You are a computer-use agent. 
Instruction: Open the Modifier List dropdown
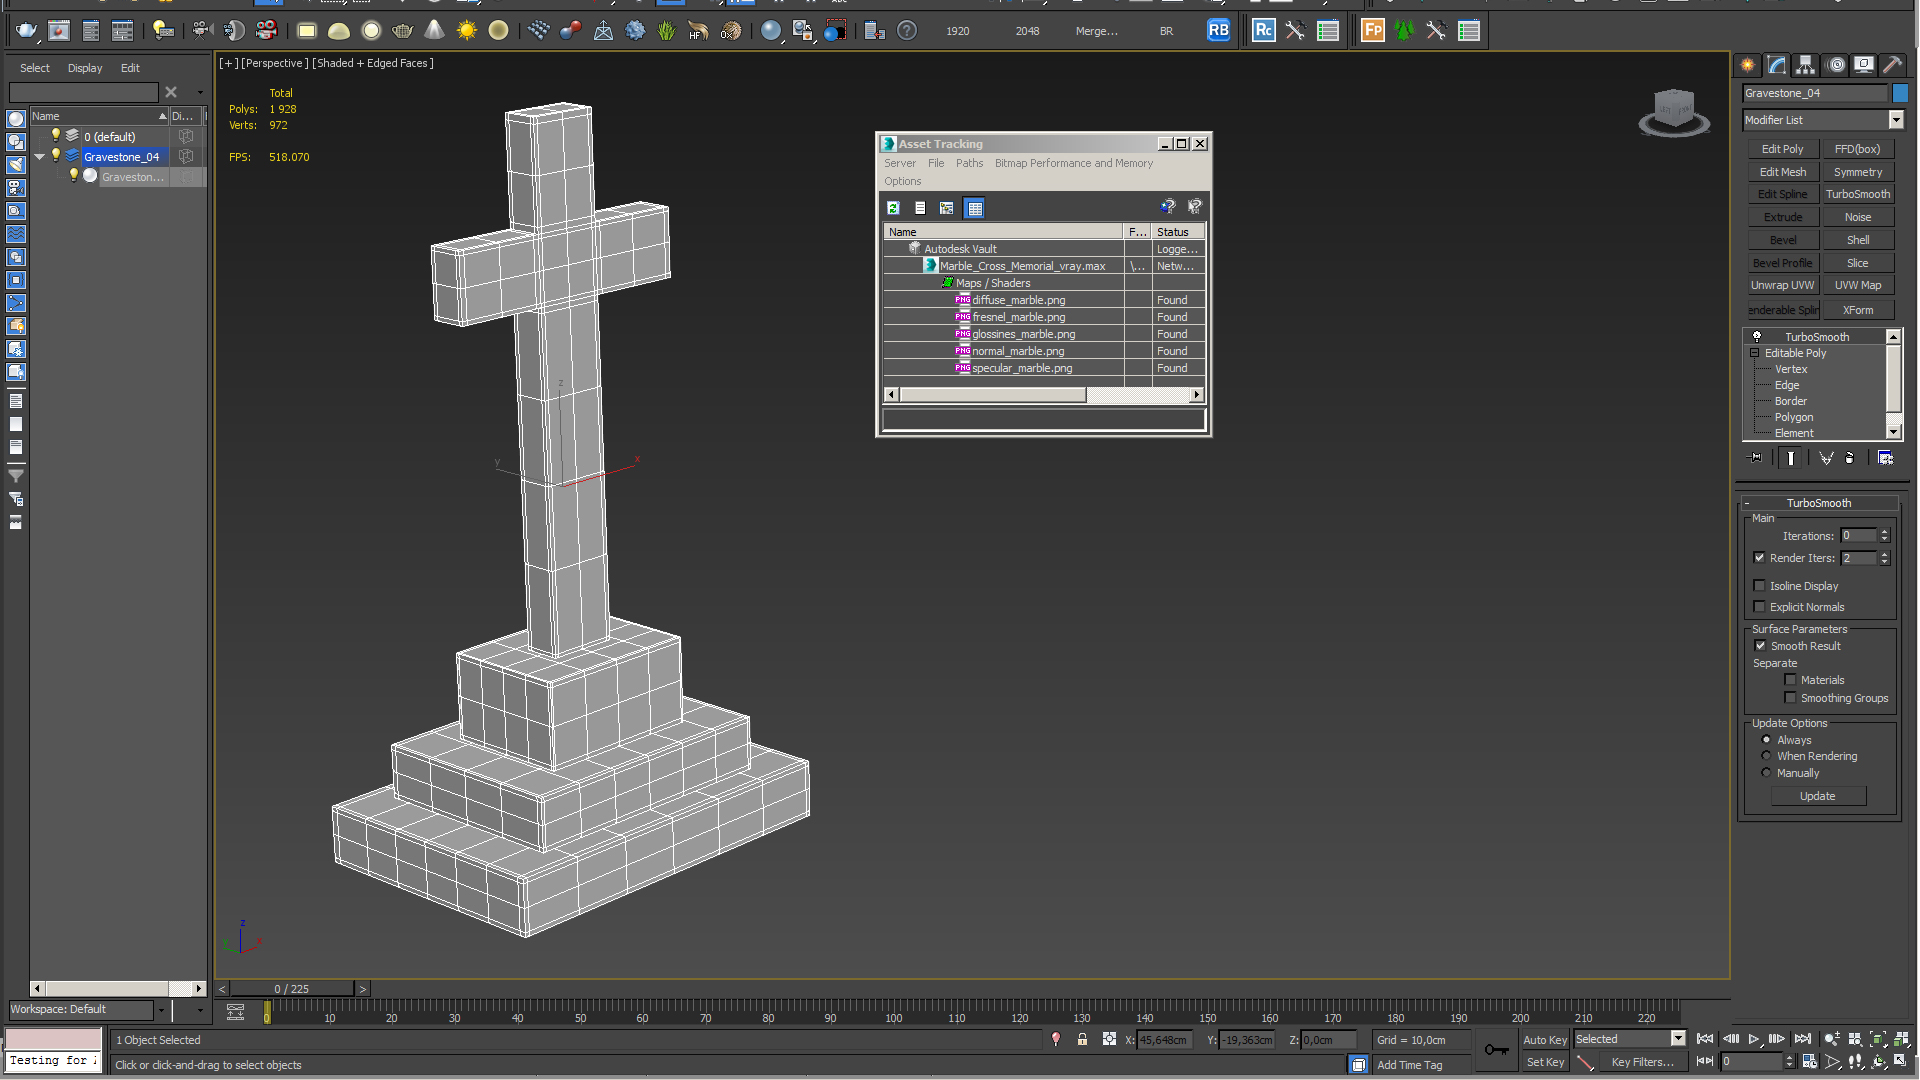click(1898, 120)
